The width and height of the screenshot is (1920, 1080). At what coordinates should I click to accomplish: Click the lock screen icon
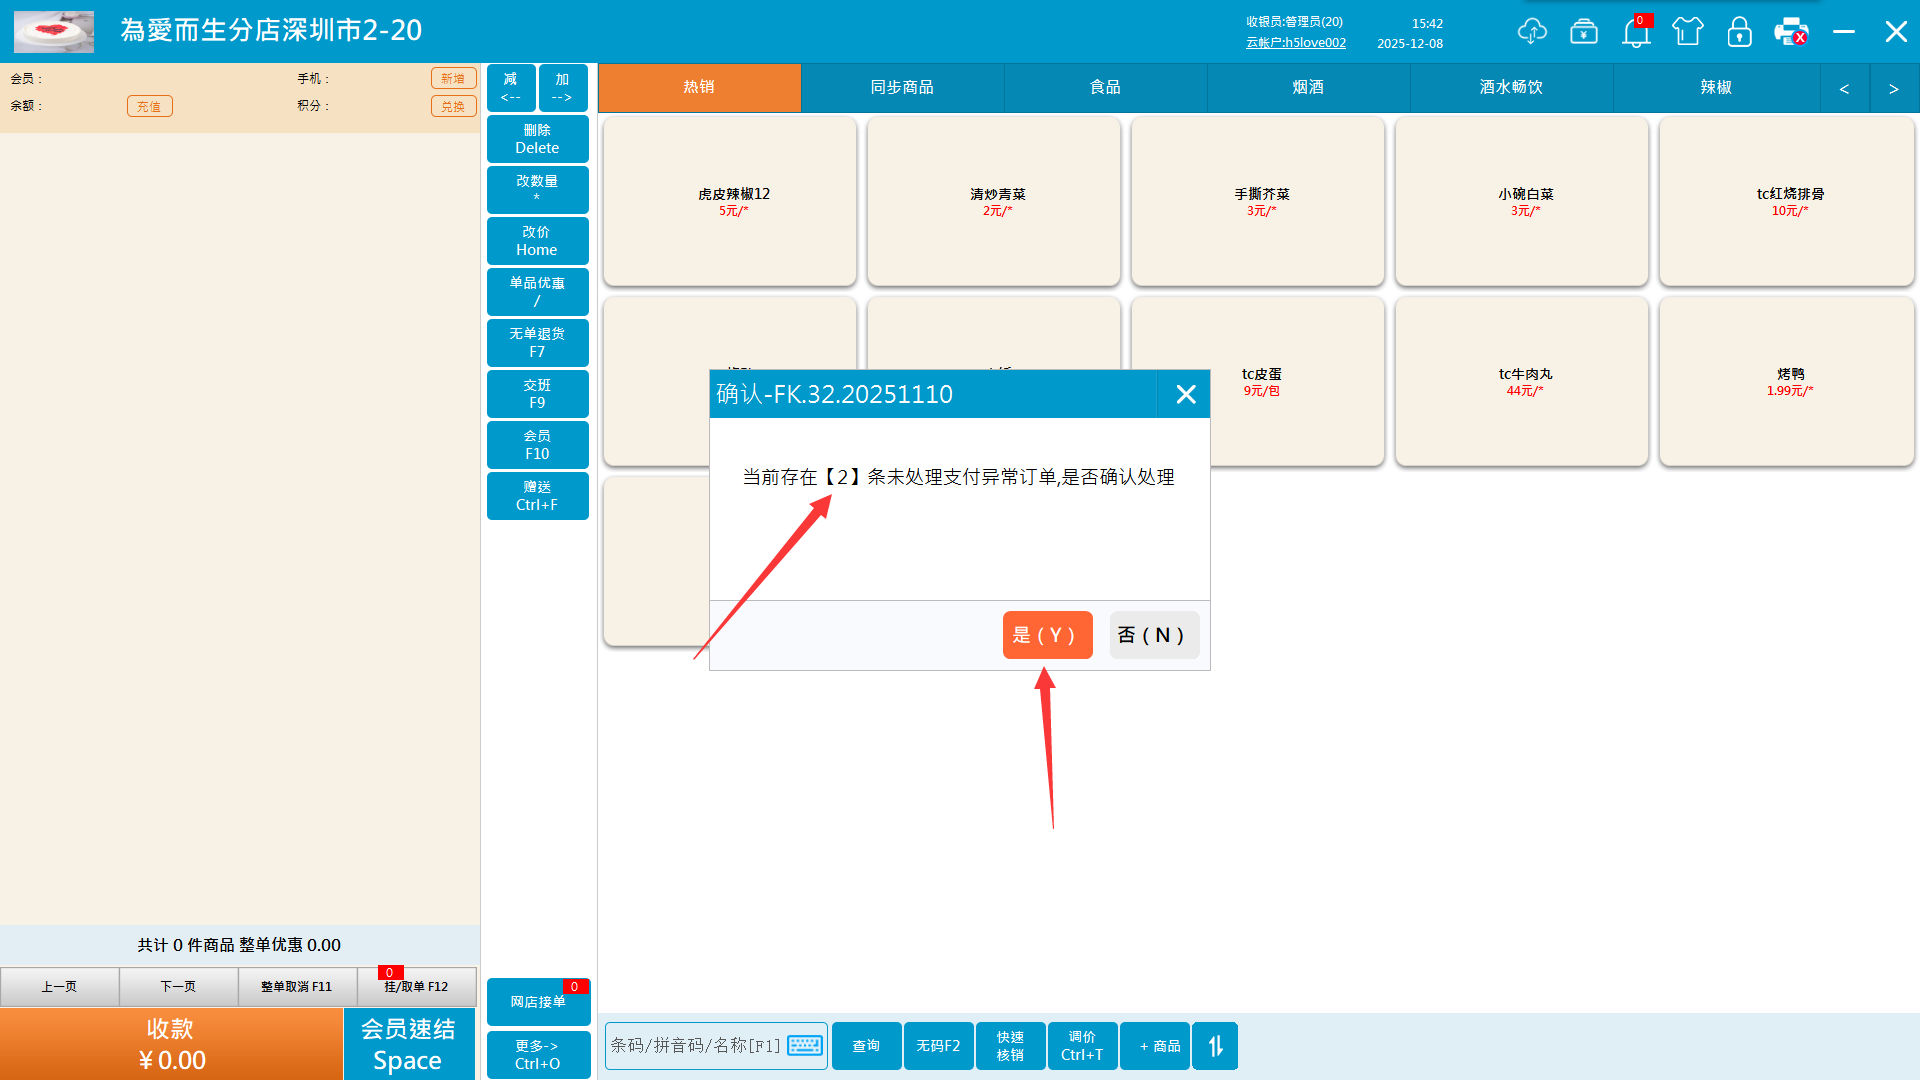[1740, 32]
